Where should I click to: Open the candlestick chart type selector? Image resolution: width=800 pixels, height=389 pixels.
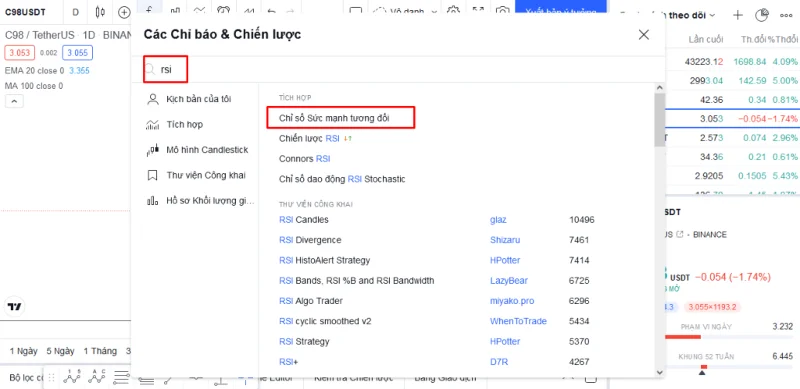tap(100, 12)
